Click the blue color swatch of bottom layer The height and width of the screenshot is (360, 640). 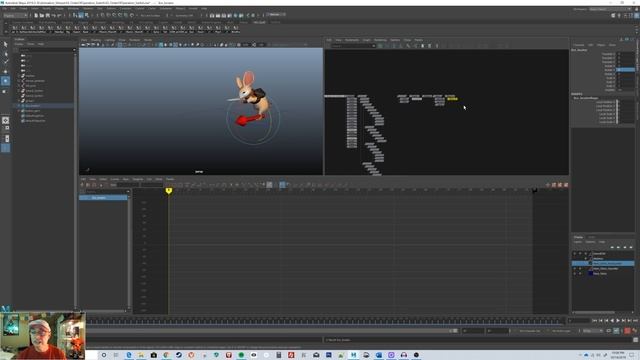pos(590,273)
